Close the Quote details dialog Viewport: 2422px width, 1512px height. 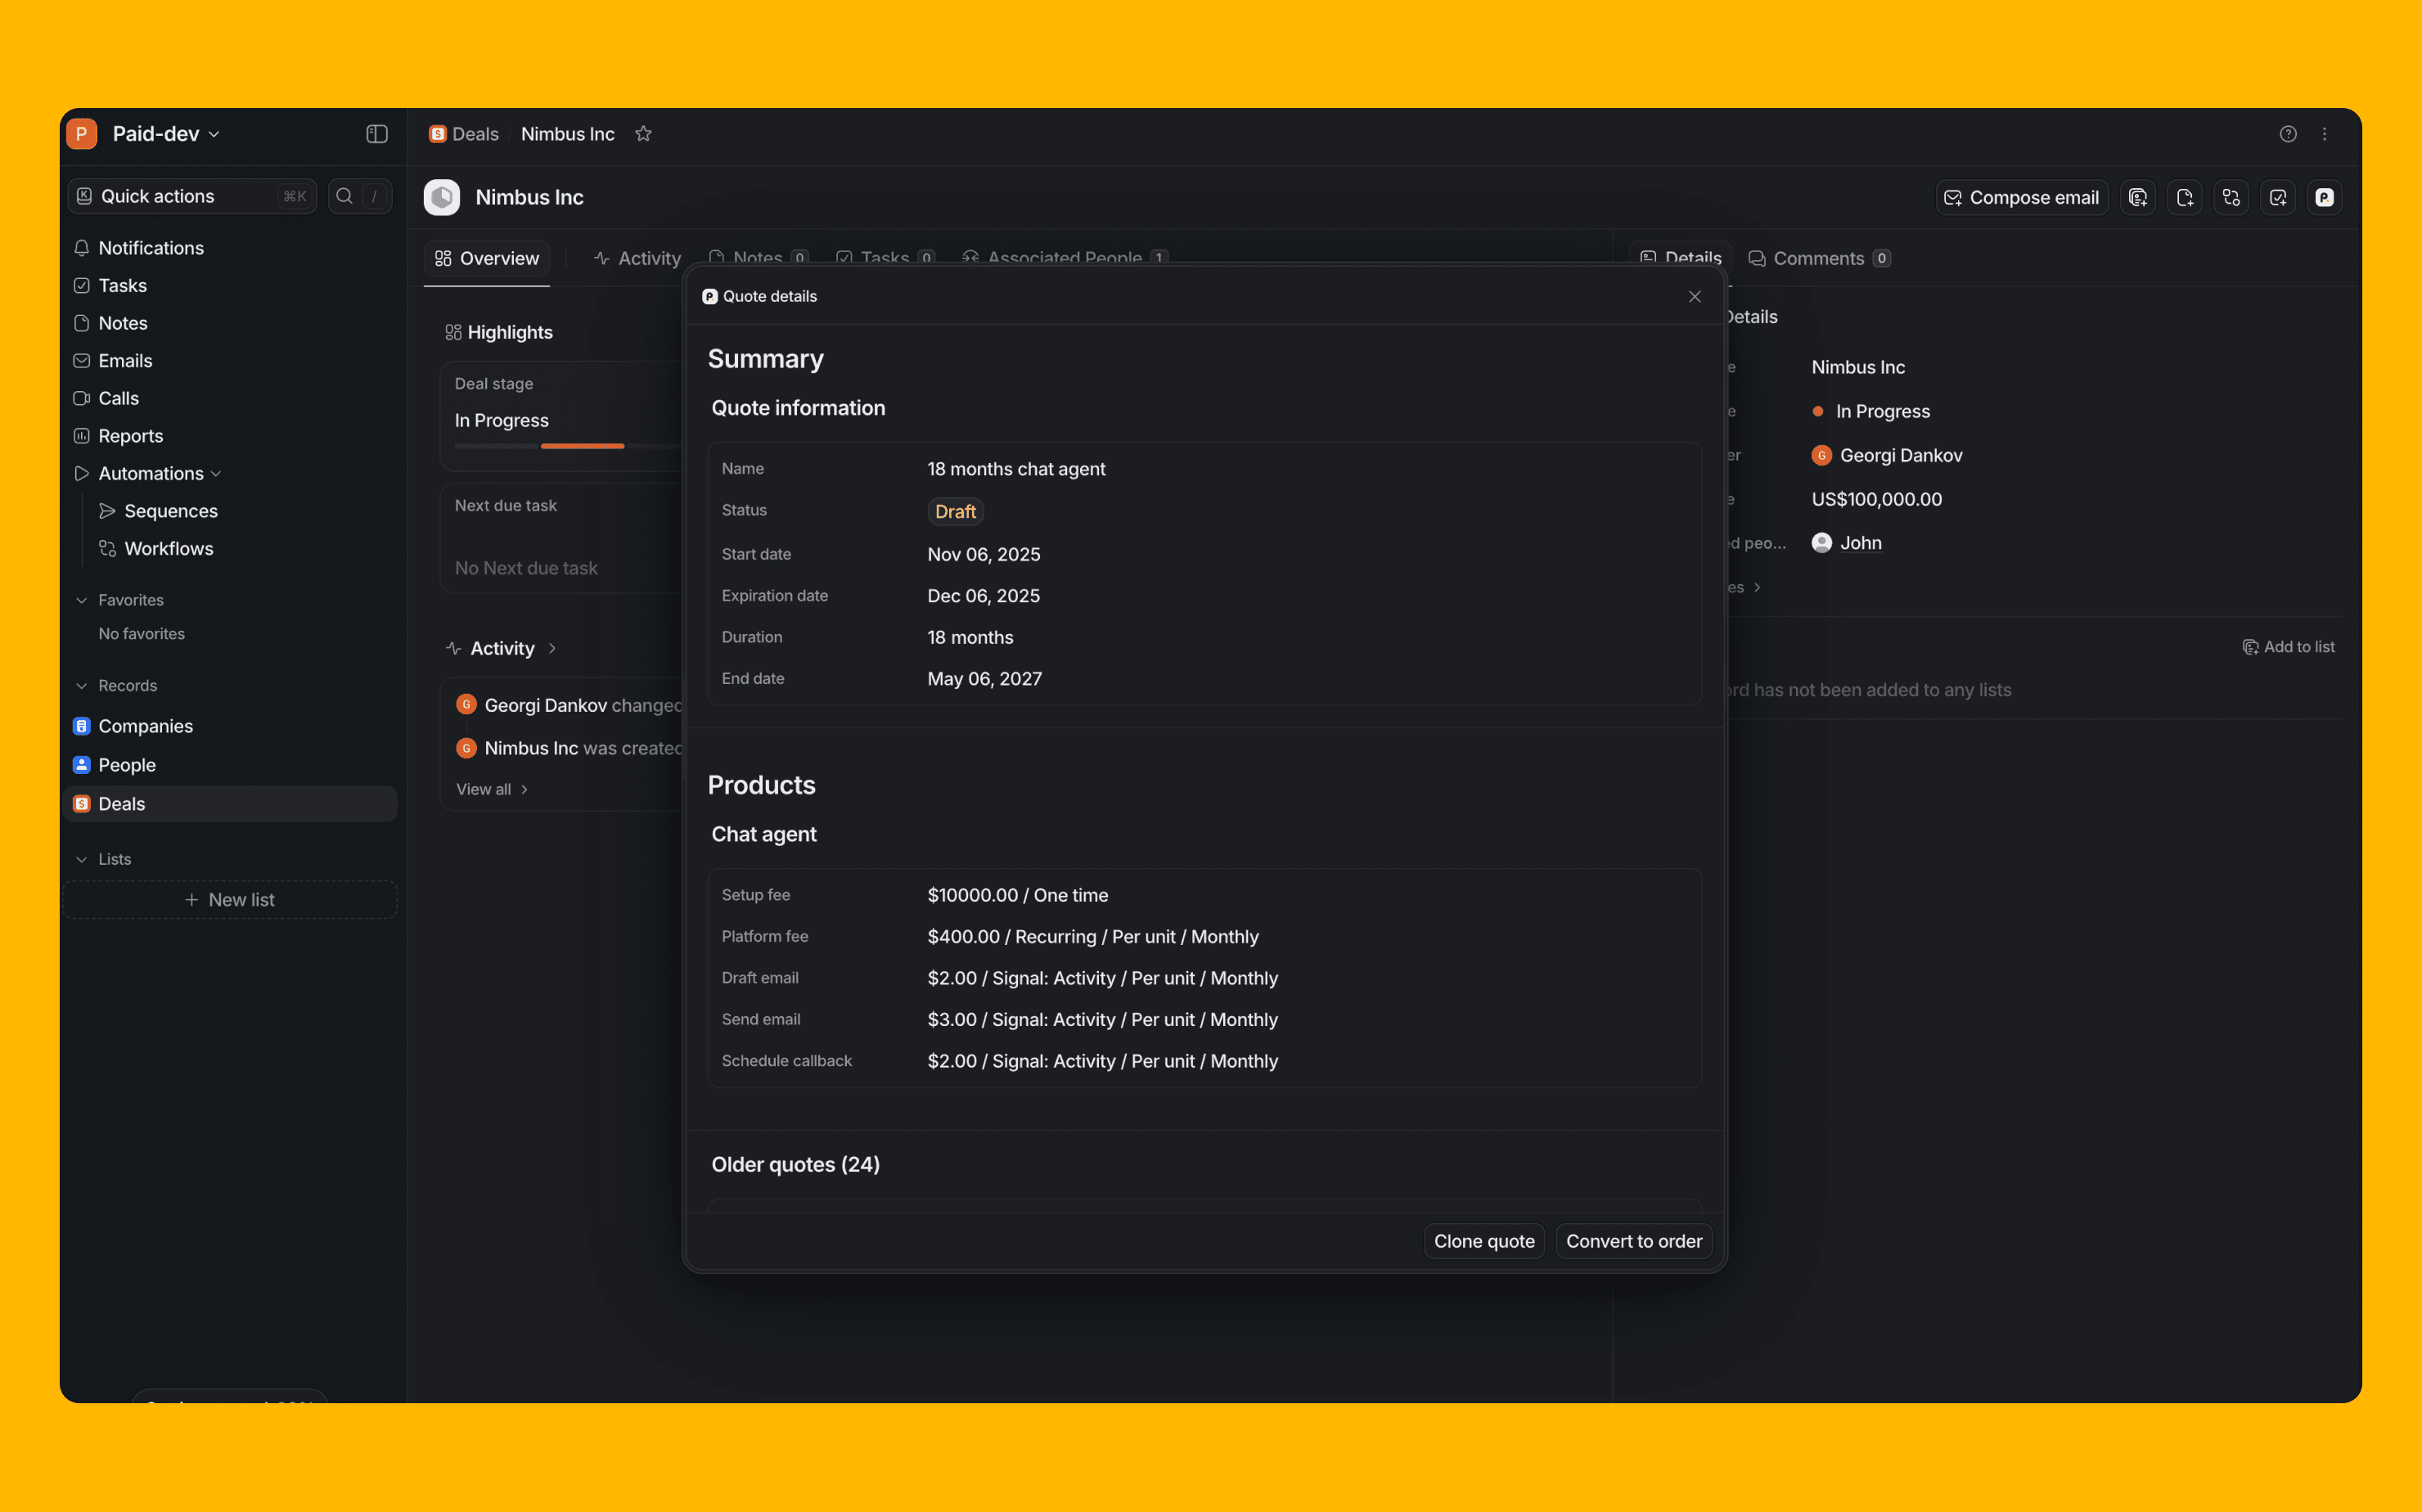pos(1694,297)
